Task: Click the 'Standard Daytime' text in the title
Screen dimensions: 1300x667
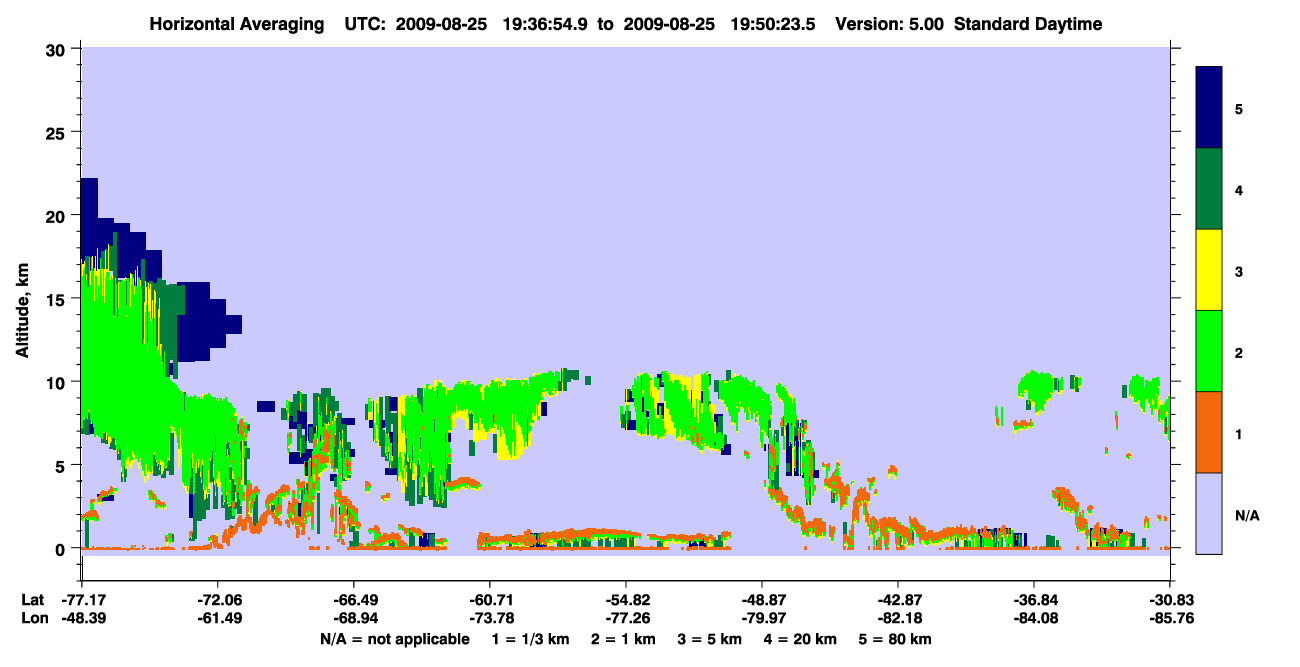Action: tap(1028, 24)
